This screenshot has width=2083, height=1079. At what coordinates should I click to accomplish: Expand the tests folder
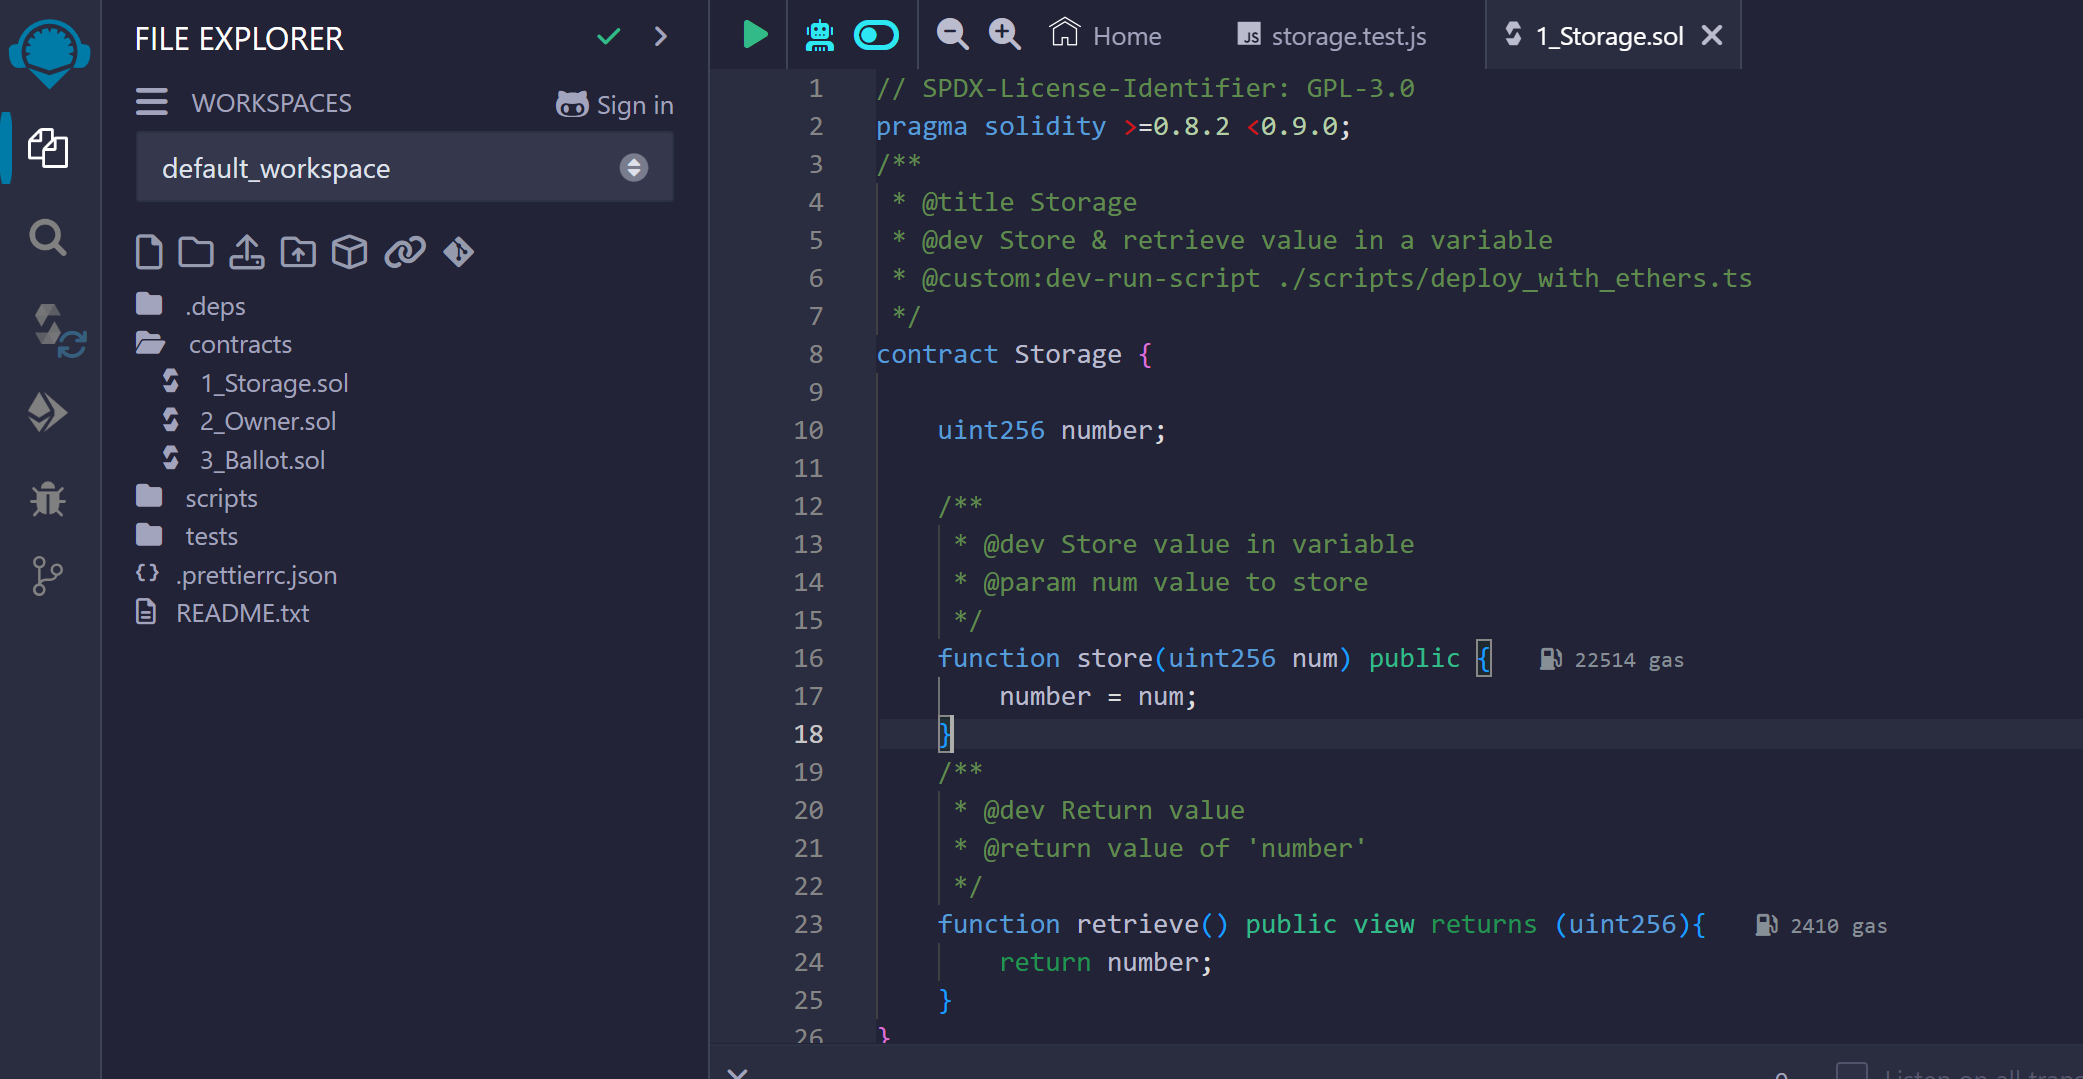click(187, 536)
